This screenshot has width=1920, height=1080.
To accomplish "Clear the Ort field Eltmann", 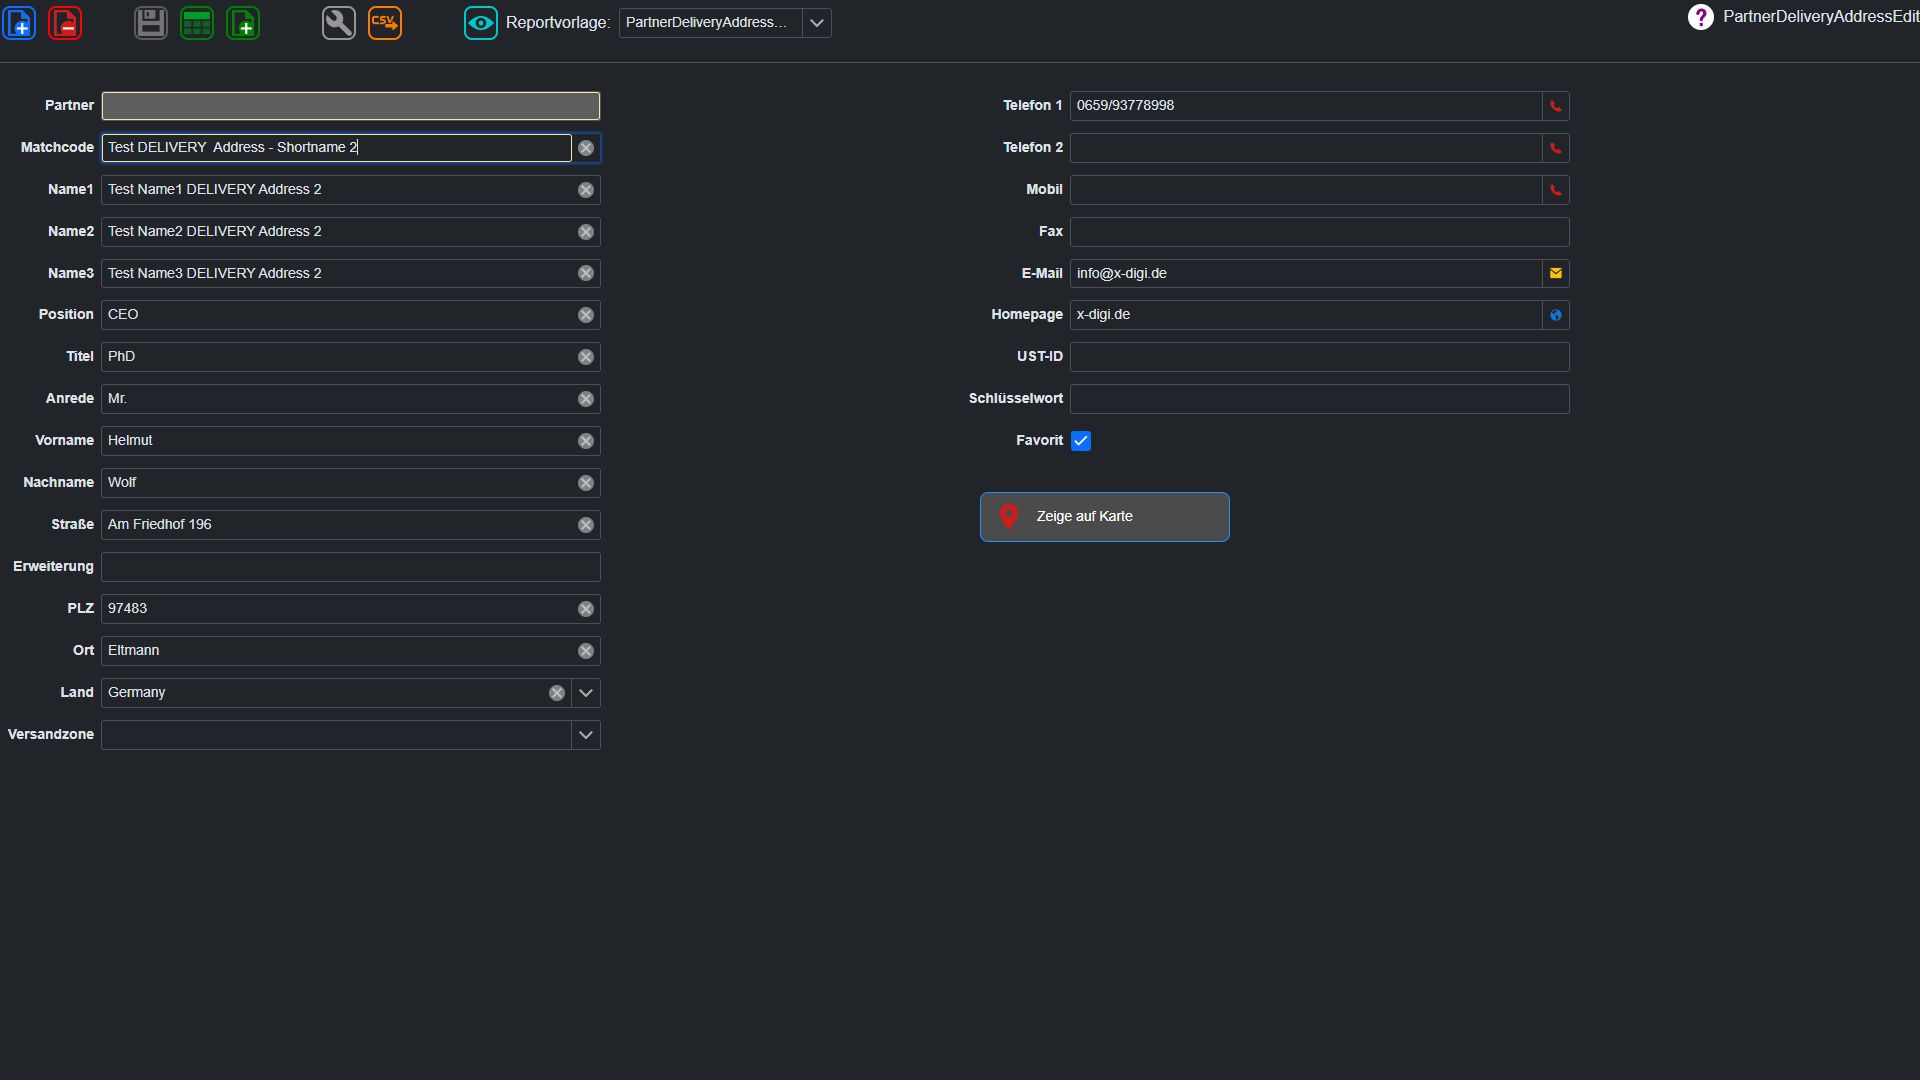I will tap(586, 651).
